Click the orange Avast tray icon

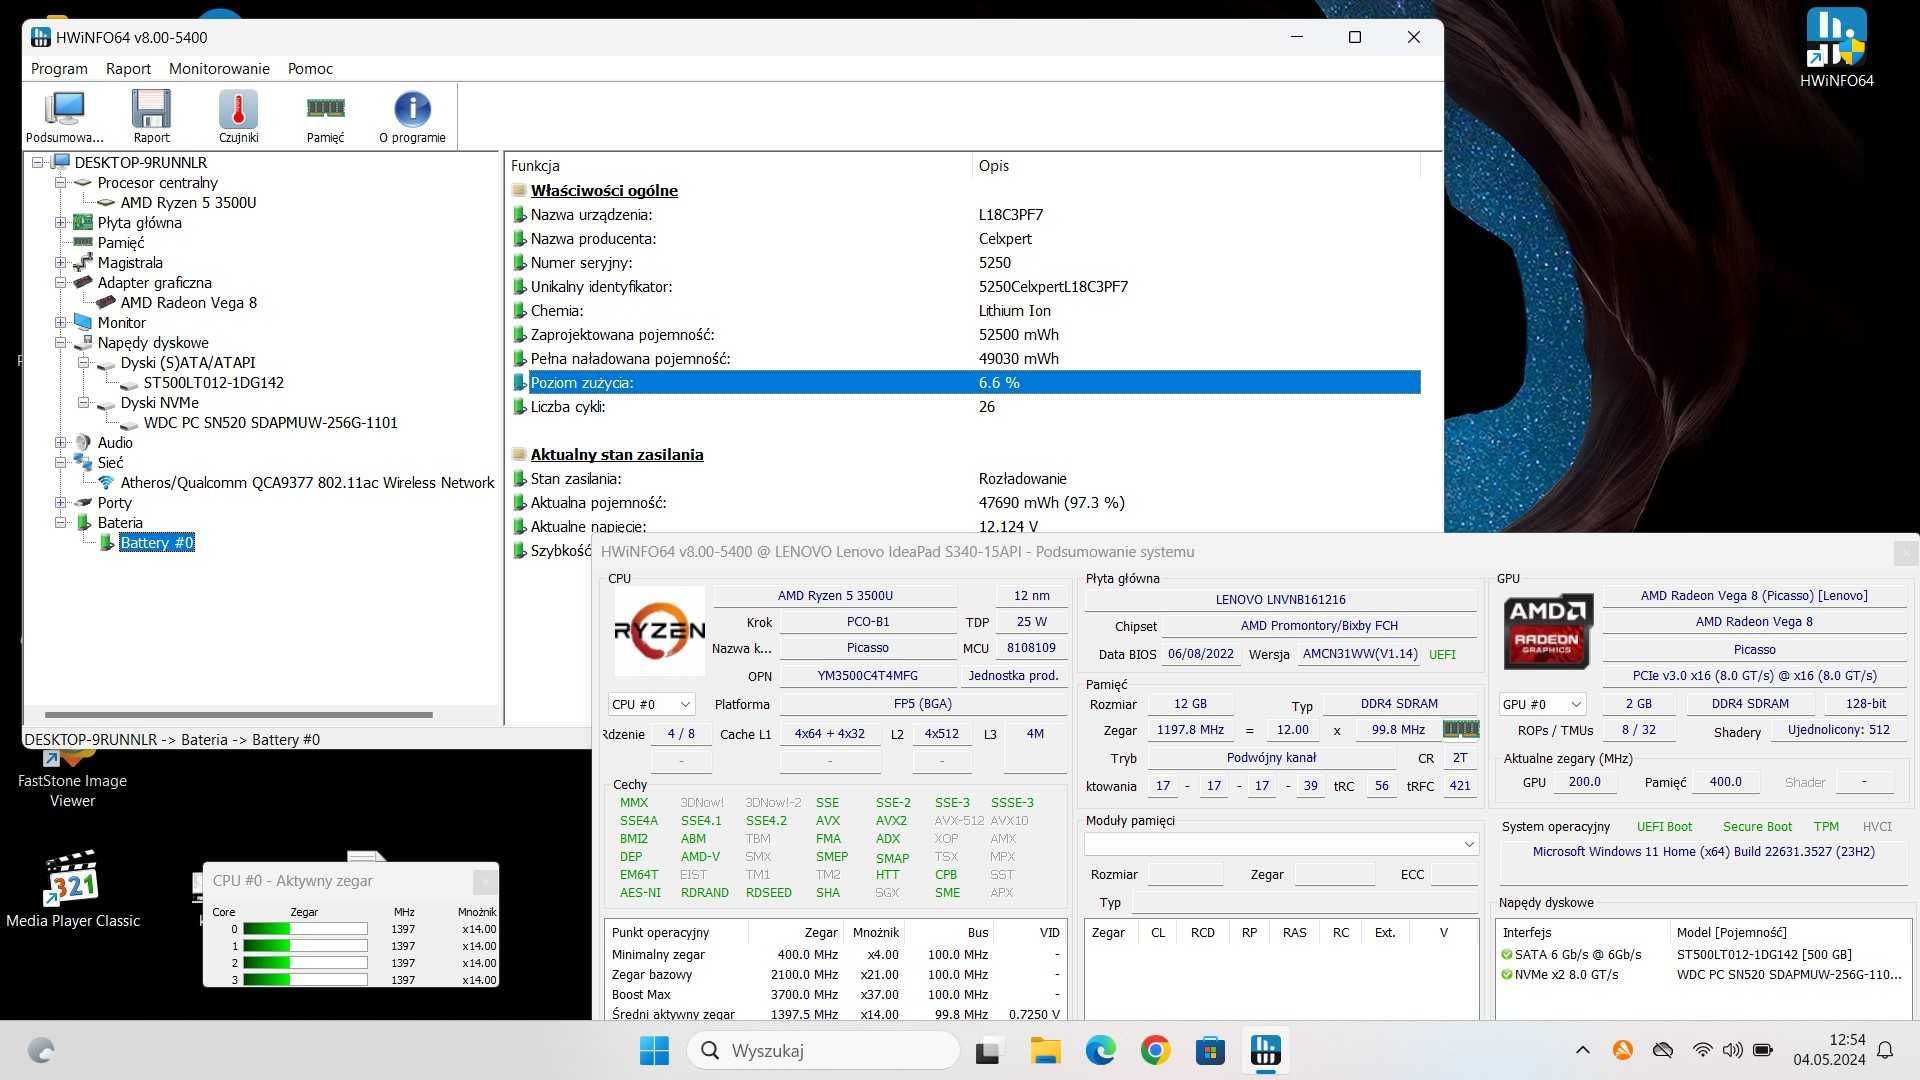(x=1622, y=1050)
